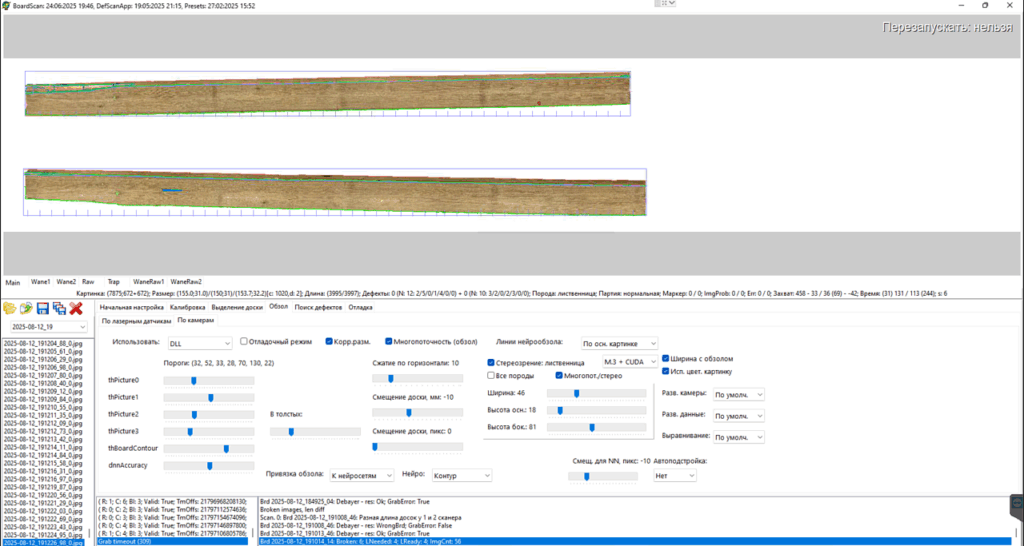Select file 2025-08-12_191204_88_0.jpg
The width and height of the screenshot is (1024, 546).
[43, 342]
